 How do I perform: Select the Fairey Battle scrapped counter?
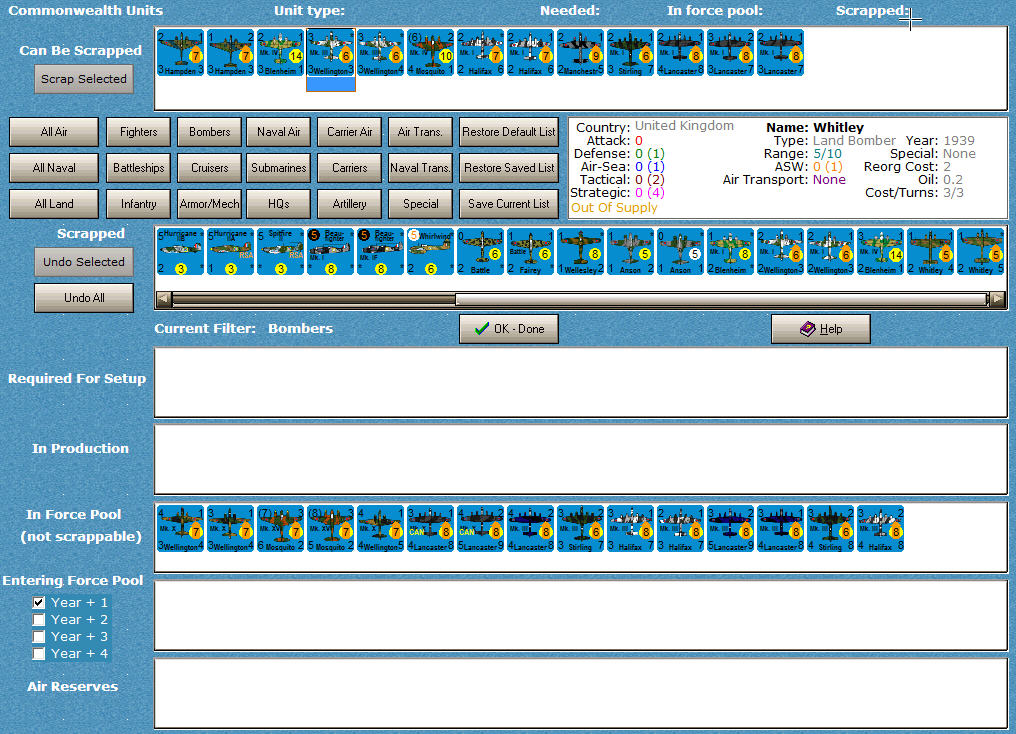click(x=531, y=251)
